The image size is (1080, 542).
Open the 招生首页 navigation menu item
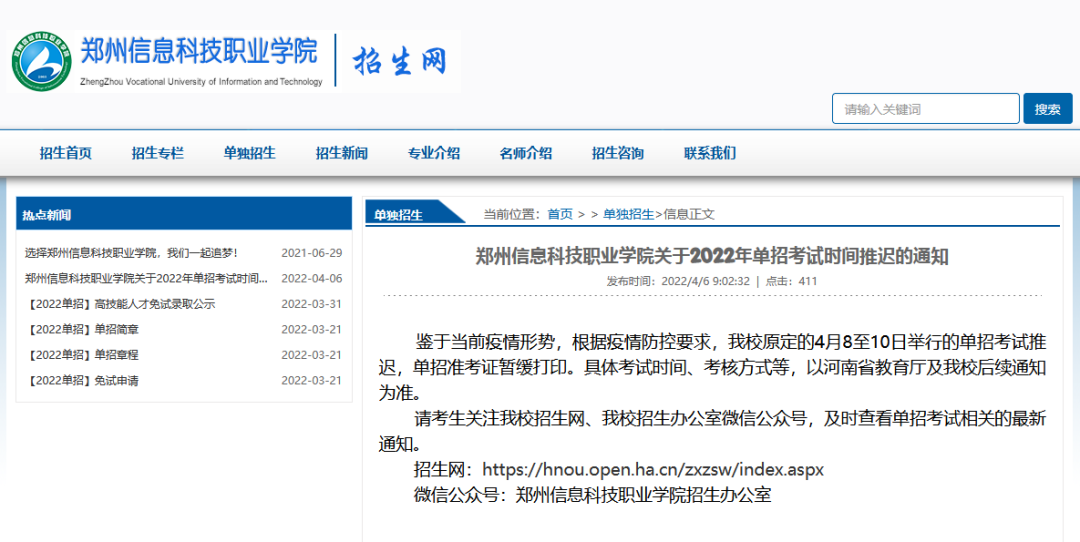pos(66,153)
